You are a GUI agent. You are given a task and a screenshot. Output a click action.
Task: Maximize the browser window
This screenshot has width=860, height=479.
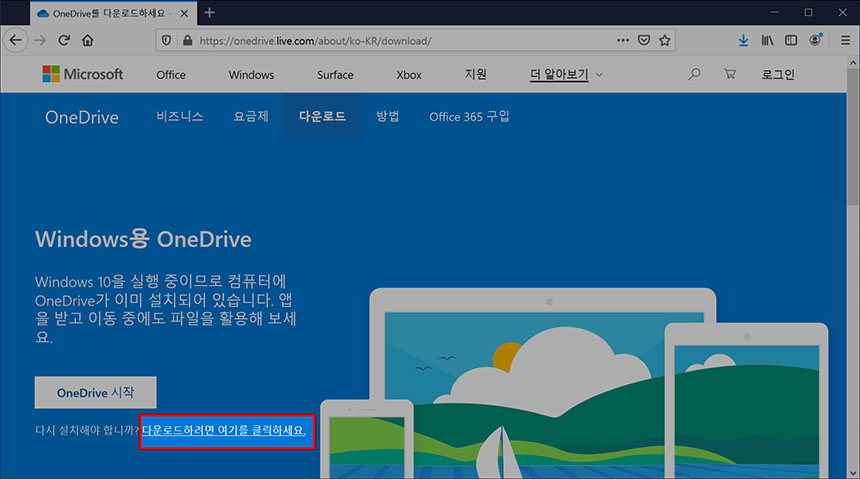pyautogui.click(x=808, y=12)
